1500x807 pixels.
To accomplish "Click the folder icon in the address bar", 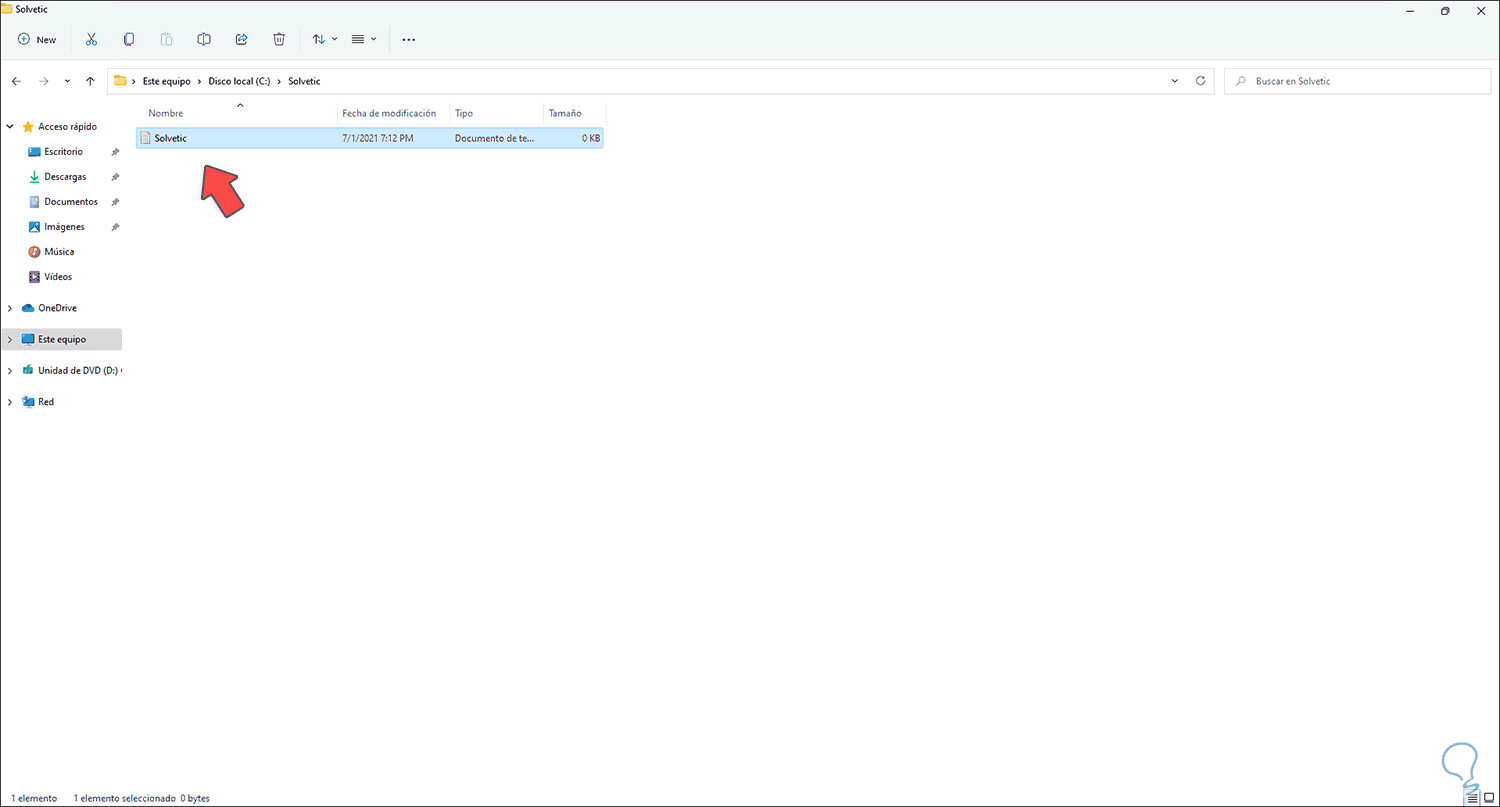I will pos(120,81).
